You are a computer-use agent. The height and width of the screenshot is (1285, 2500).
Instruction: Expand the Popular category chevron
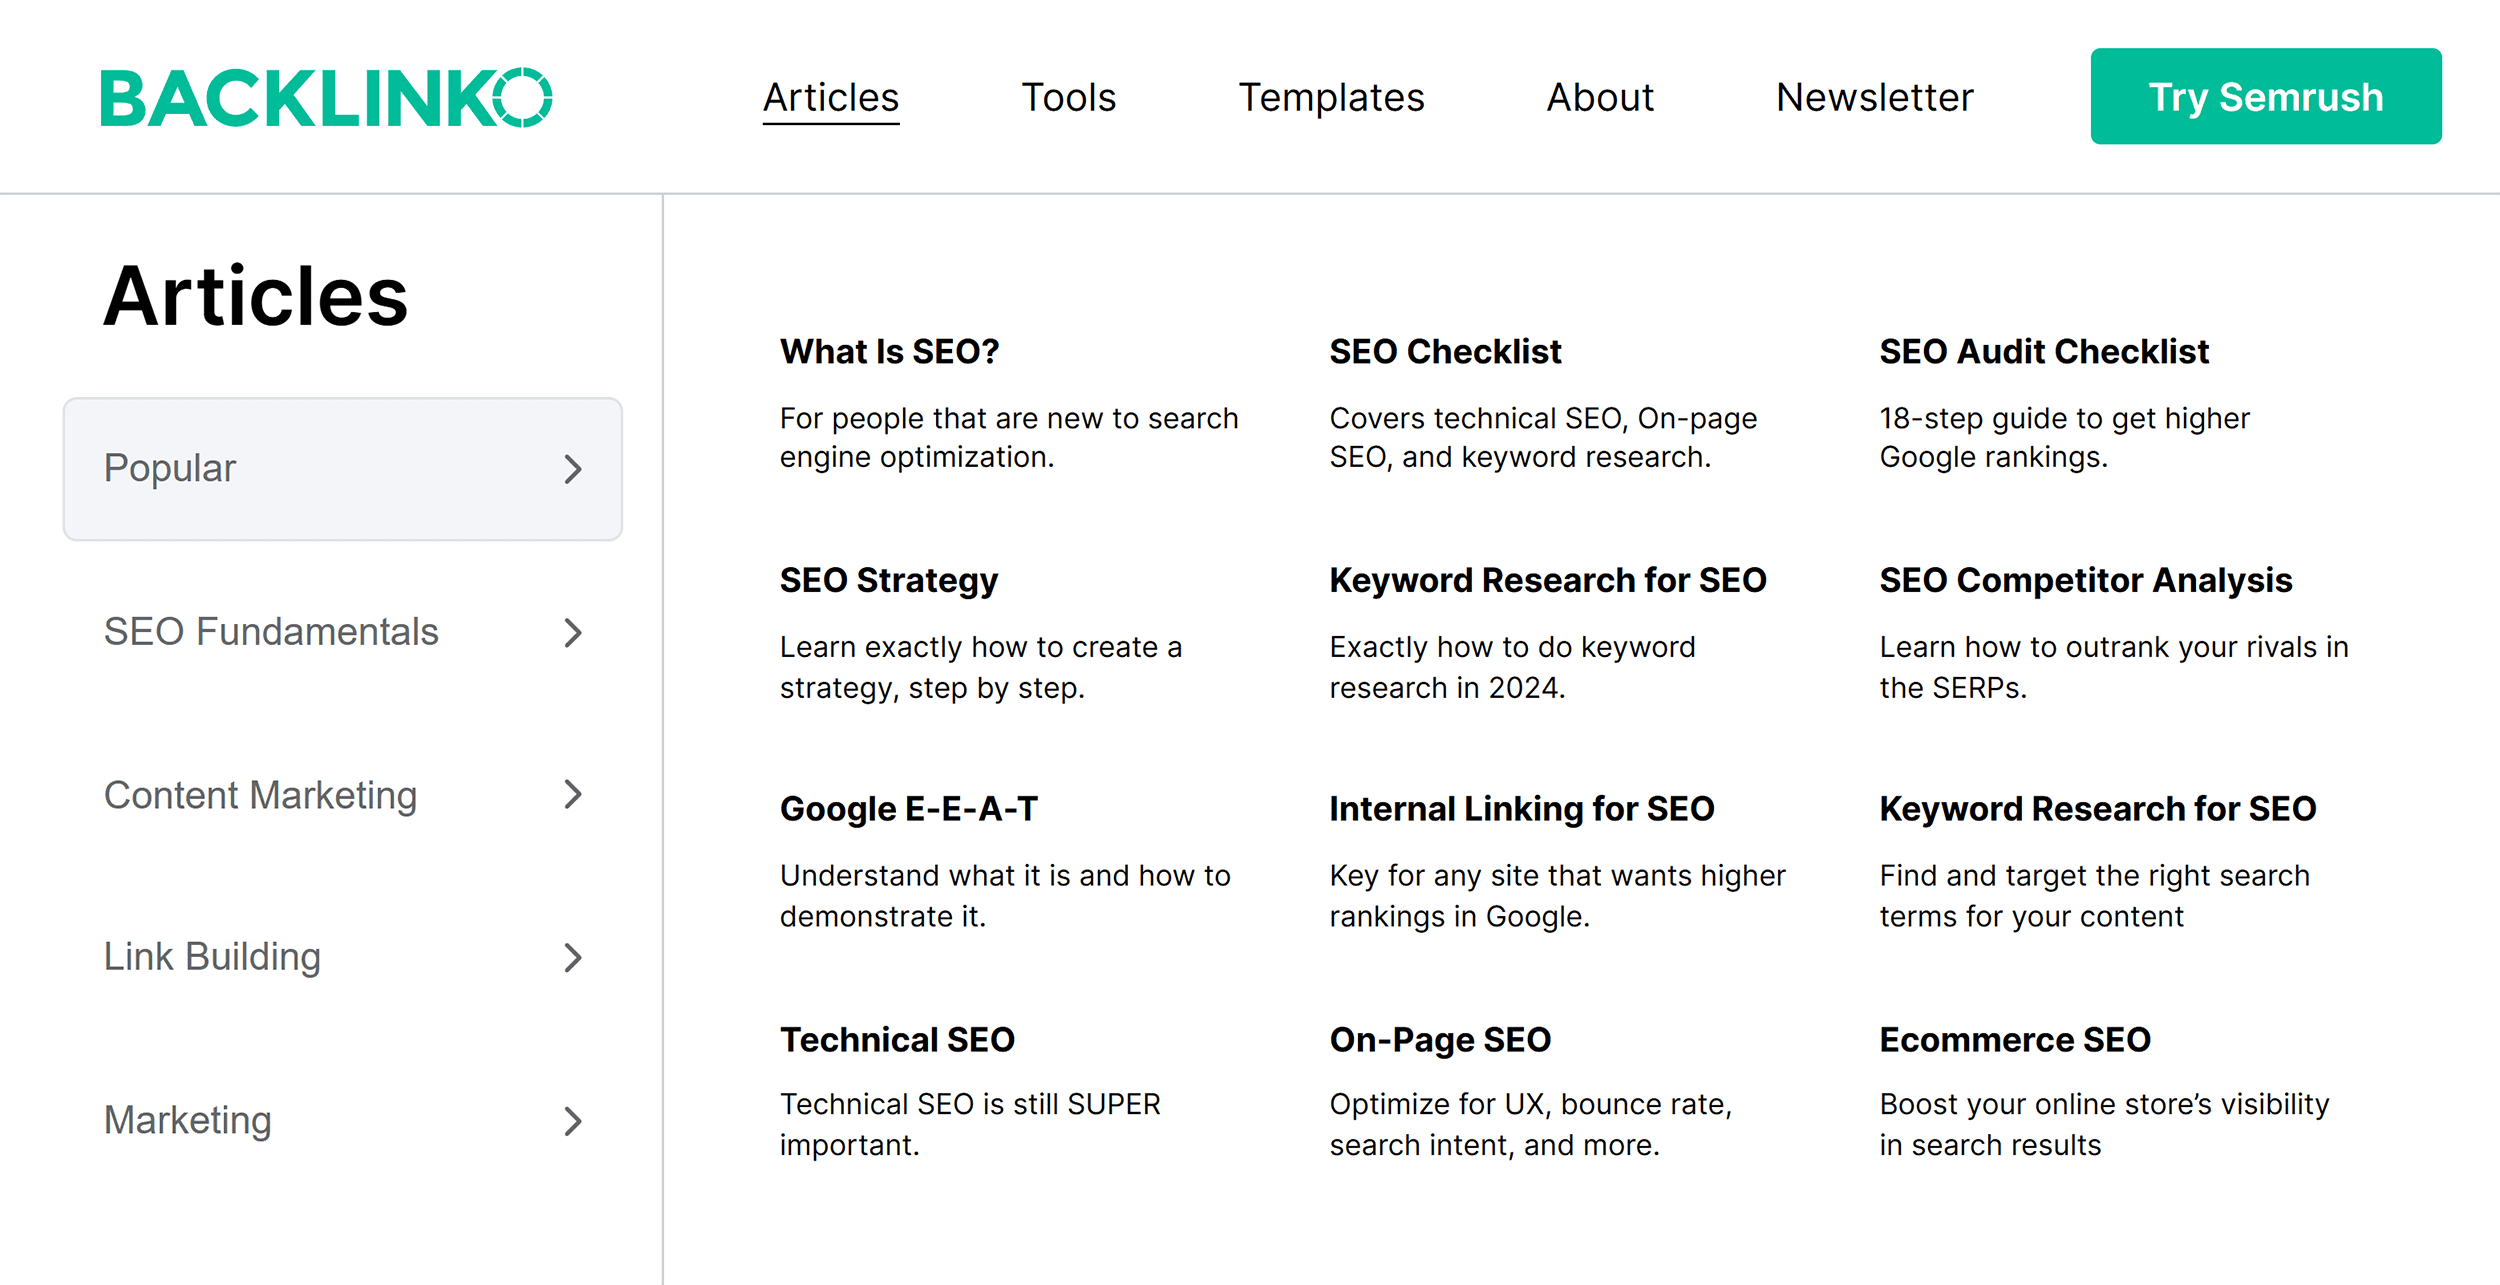point(572,469)
